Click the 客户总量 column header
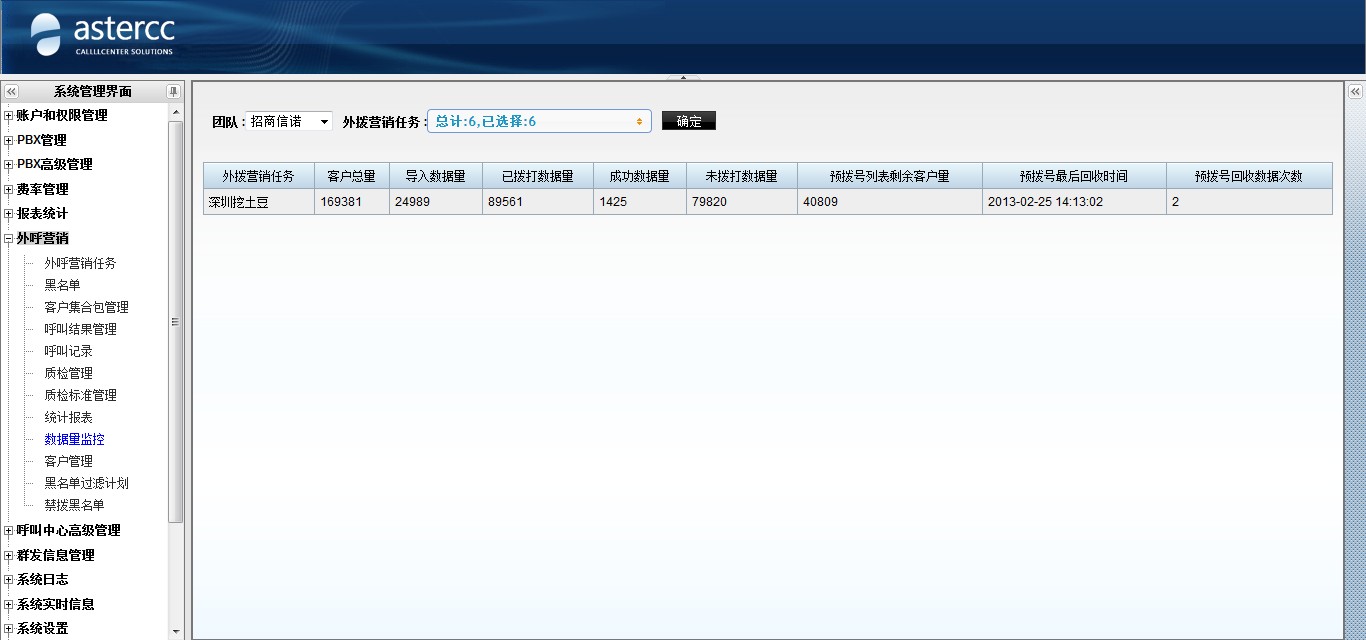This screenshot has width=1366, height=640. click(351, 176)
